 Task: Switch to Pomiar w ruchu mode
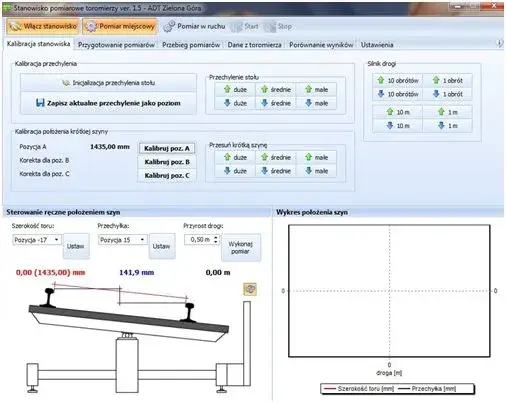pos(194,26)
